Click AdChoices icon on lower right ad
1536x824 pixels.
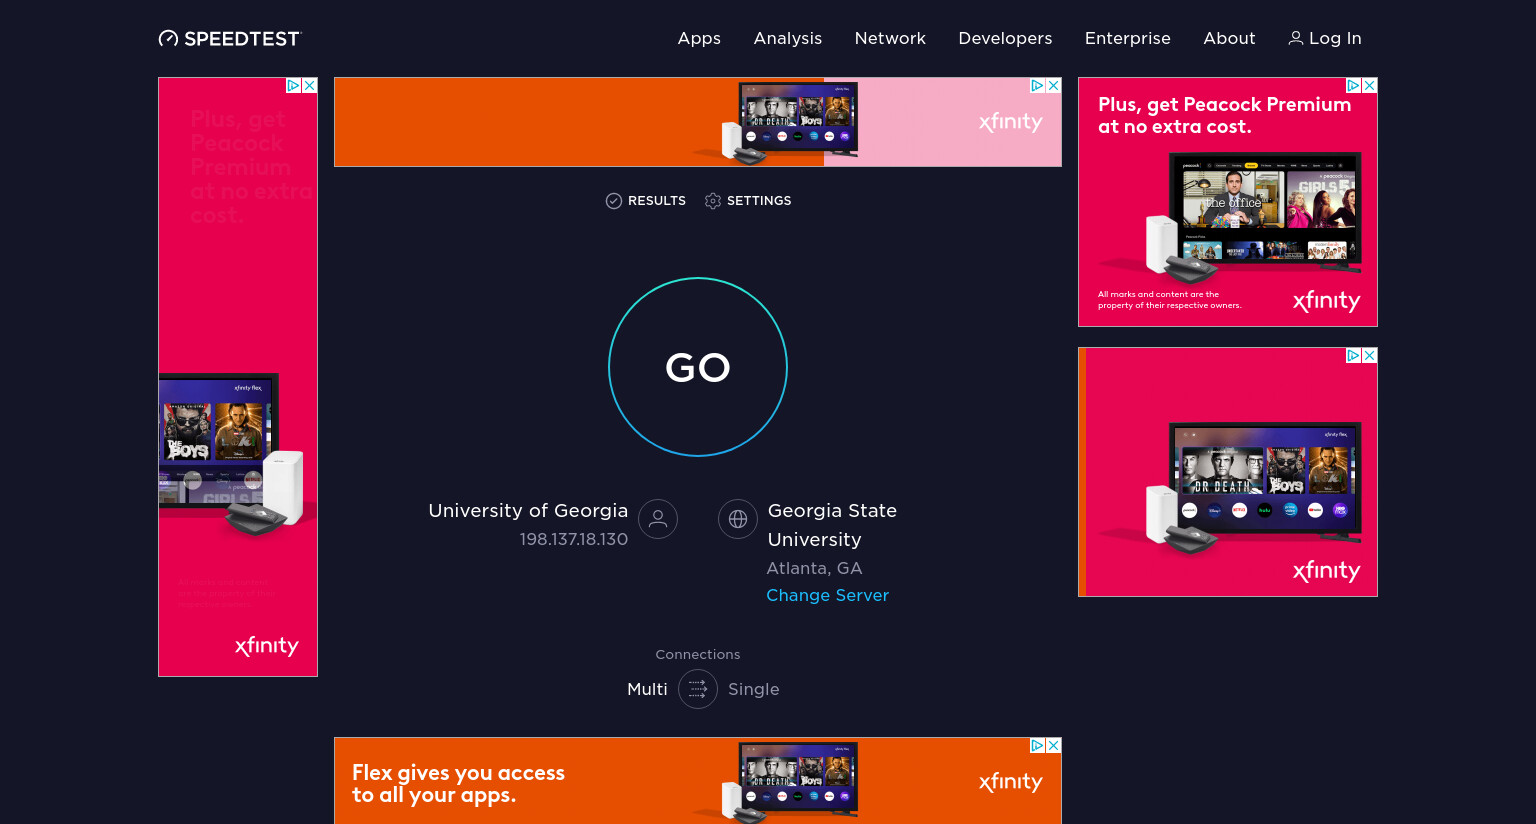[1354, 356]
